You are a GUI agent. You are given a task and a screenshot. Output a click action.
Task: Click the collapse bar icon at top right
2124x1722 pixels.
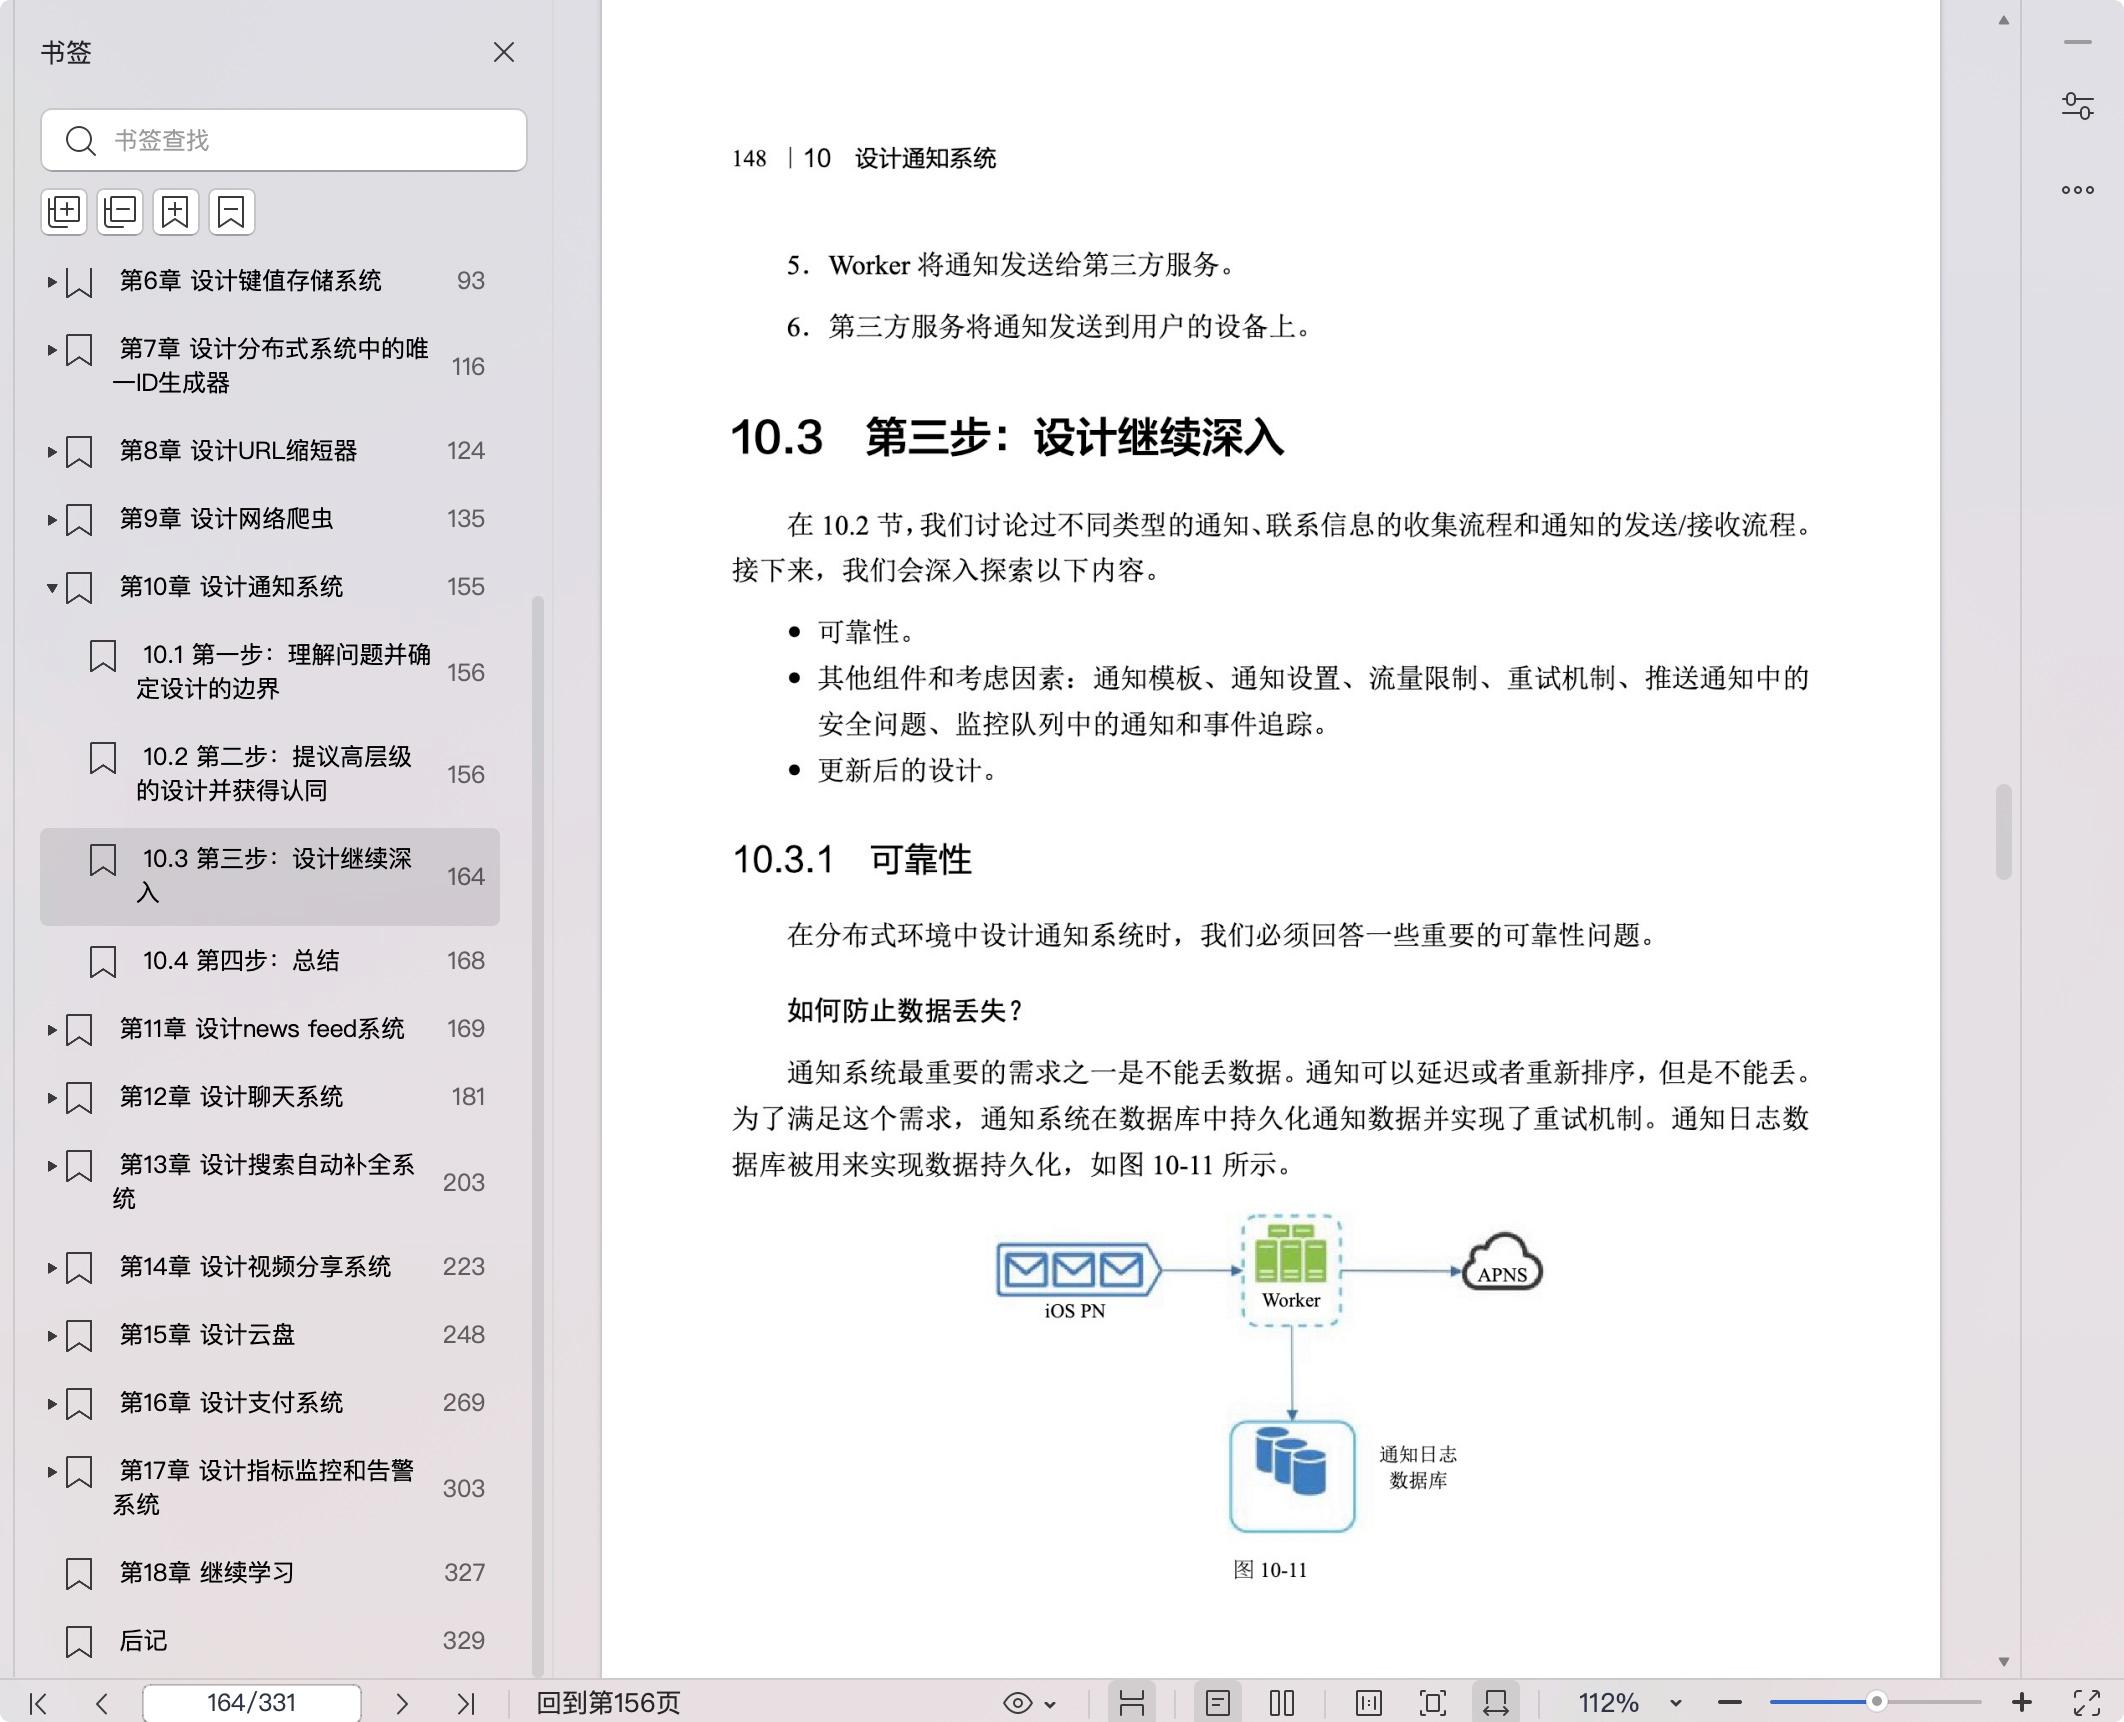(2078, 42)
